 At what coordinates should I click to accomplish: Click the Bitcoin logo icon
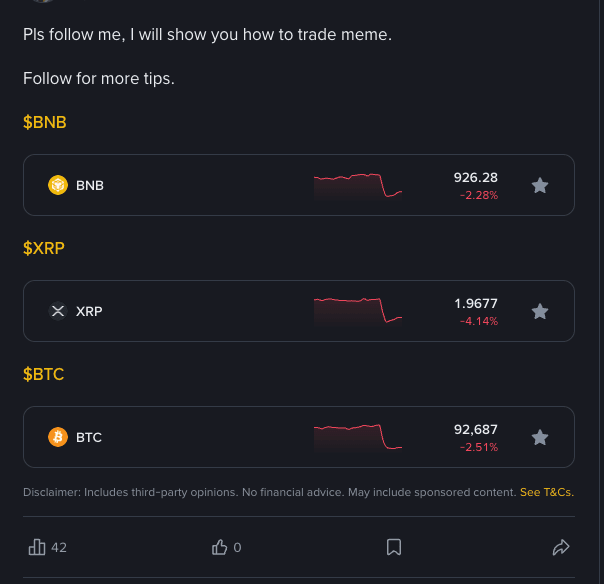tap(58, 437)
